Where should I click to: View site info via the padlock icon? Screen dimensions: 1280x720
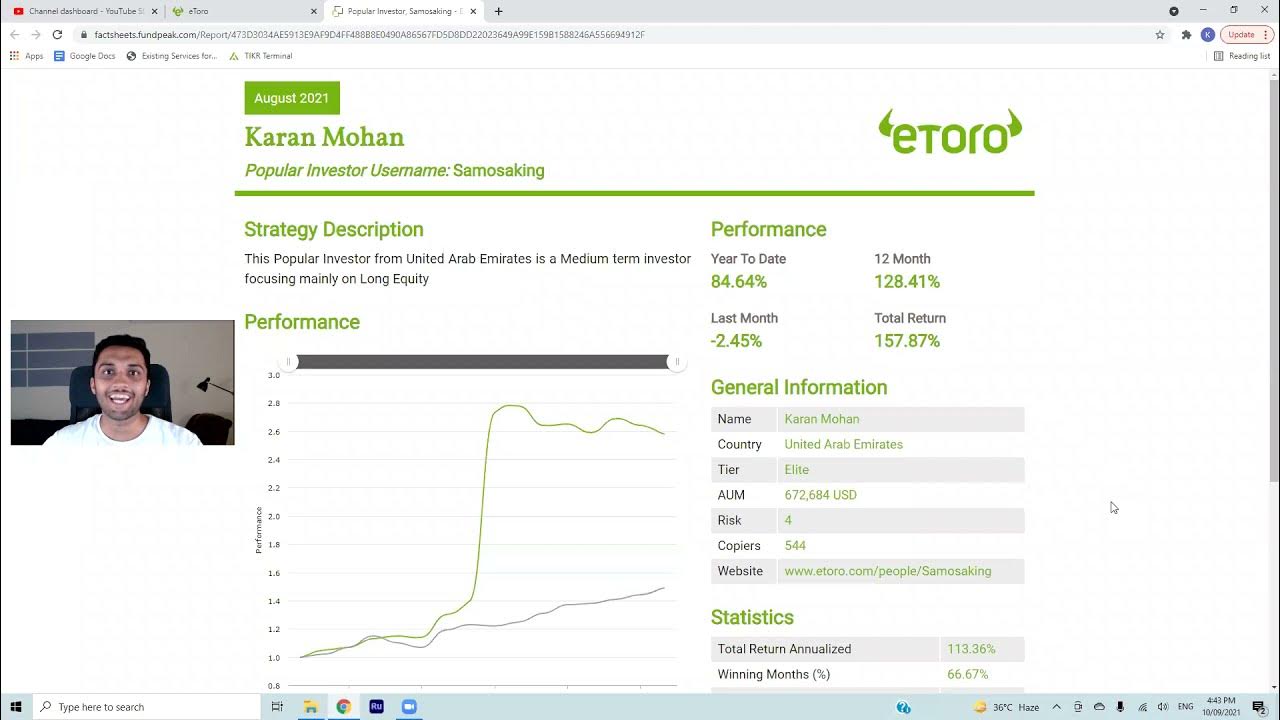84,34
